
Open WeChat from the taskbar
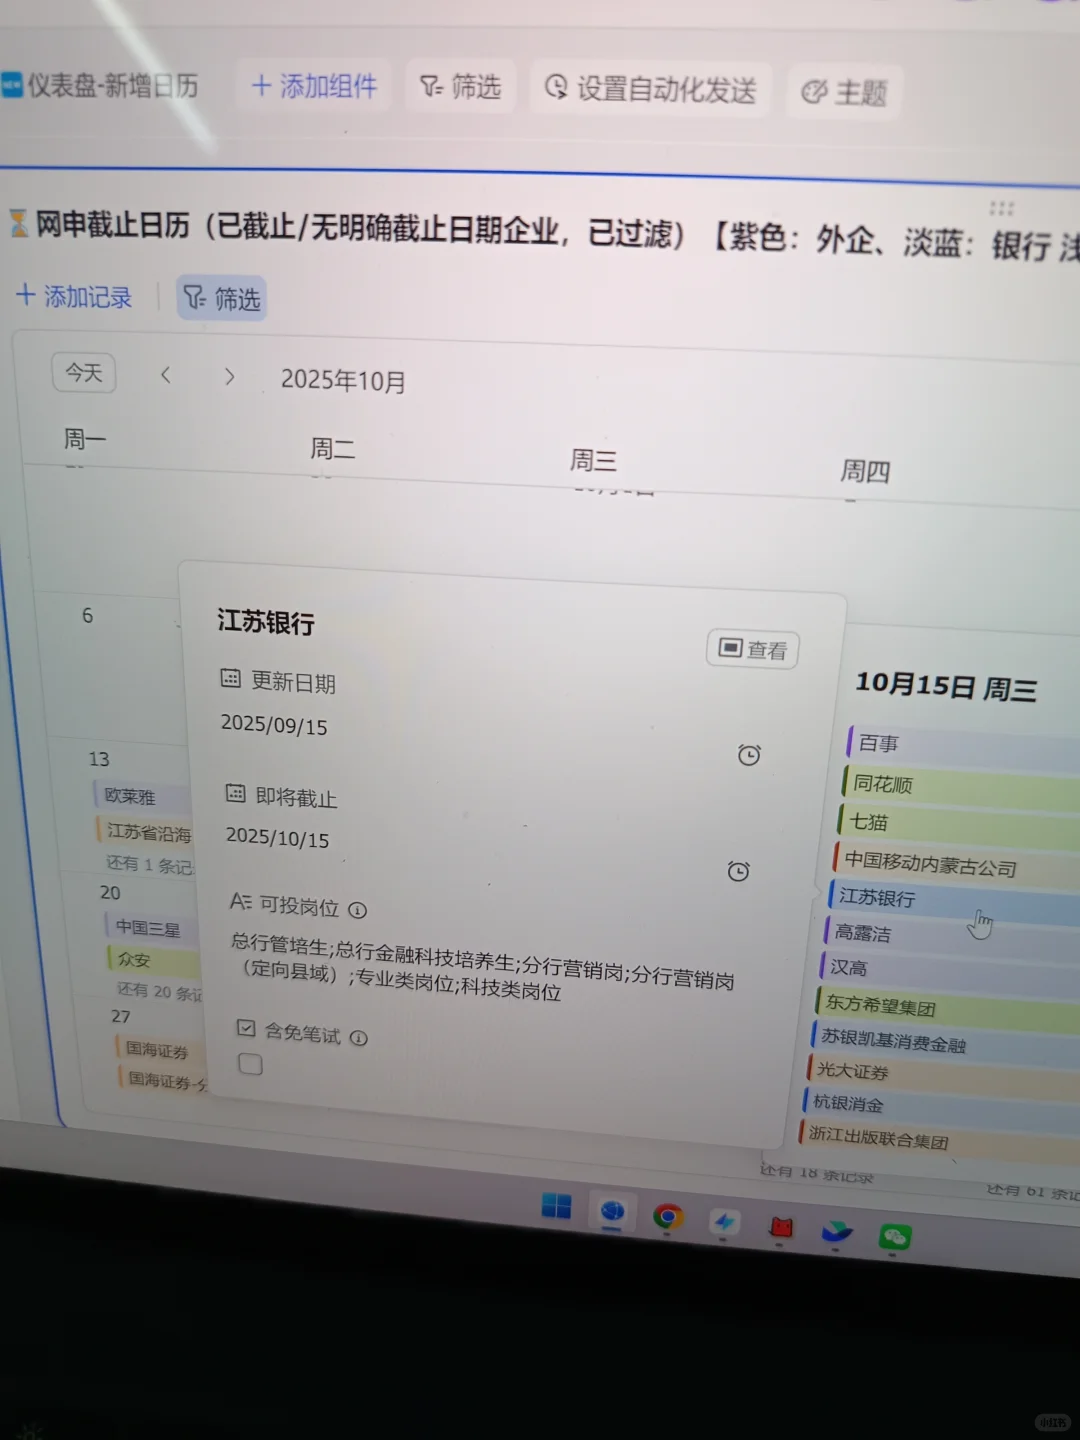click(x=894, y=1237)
